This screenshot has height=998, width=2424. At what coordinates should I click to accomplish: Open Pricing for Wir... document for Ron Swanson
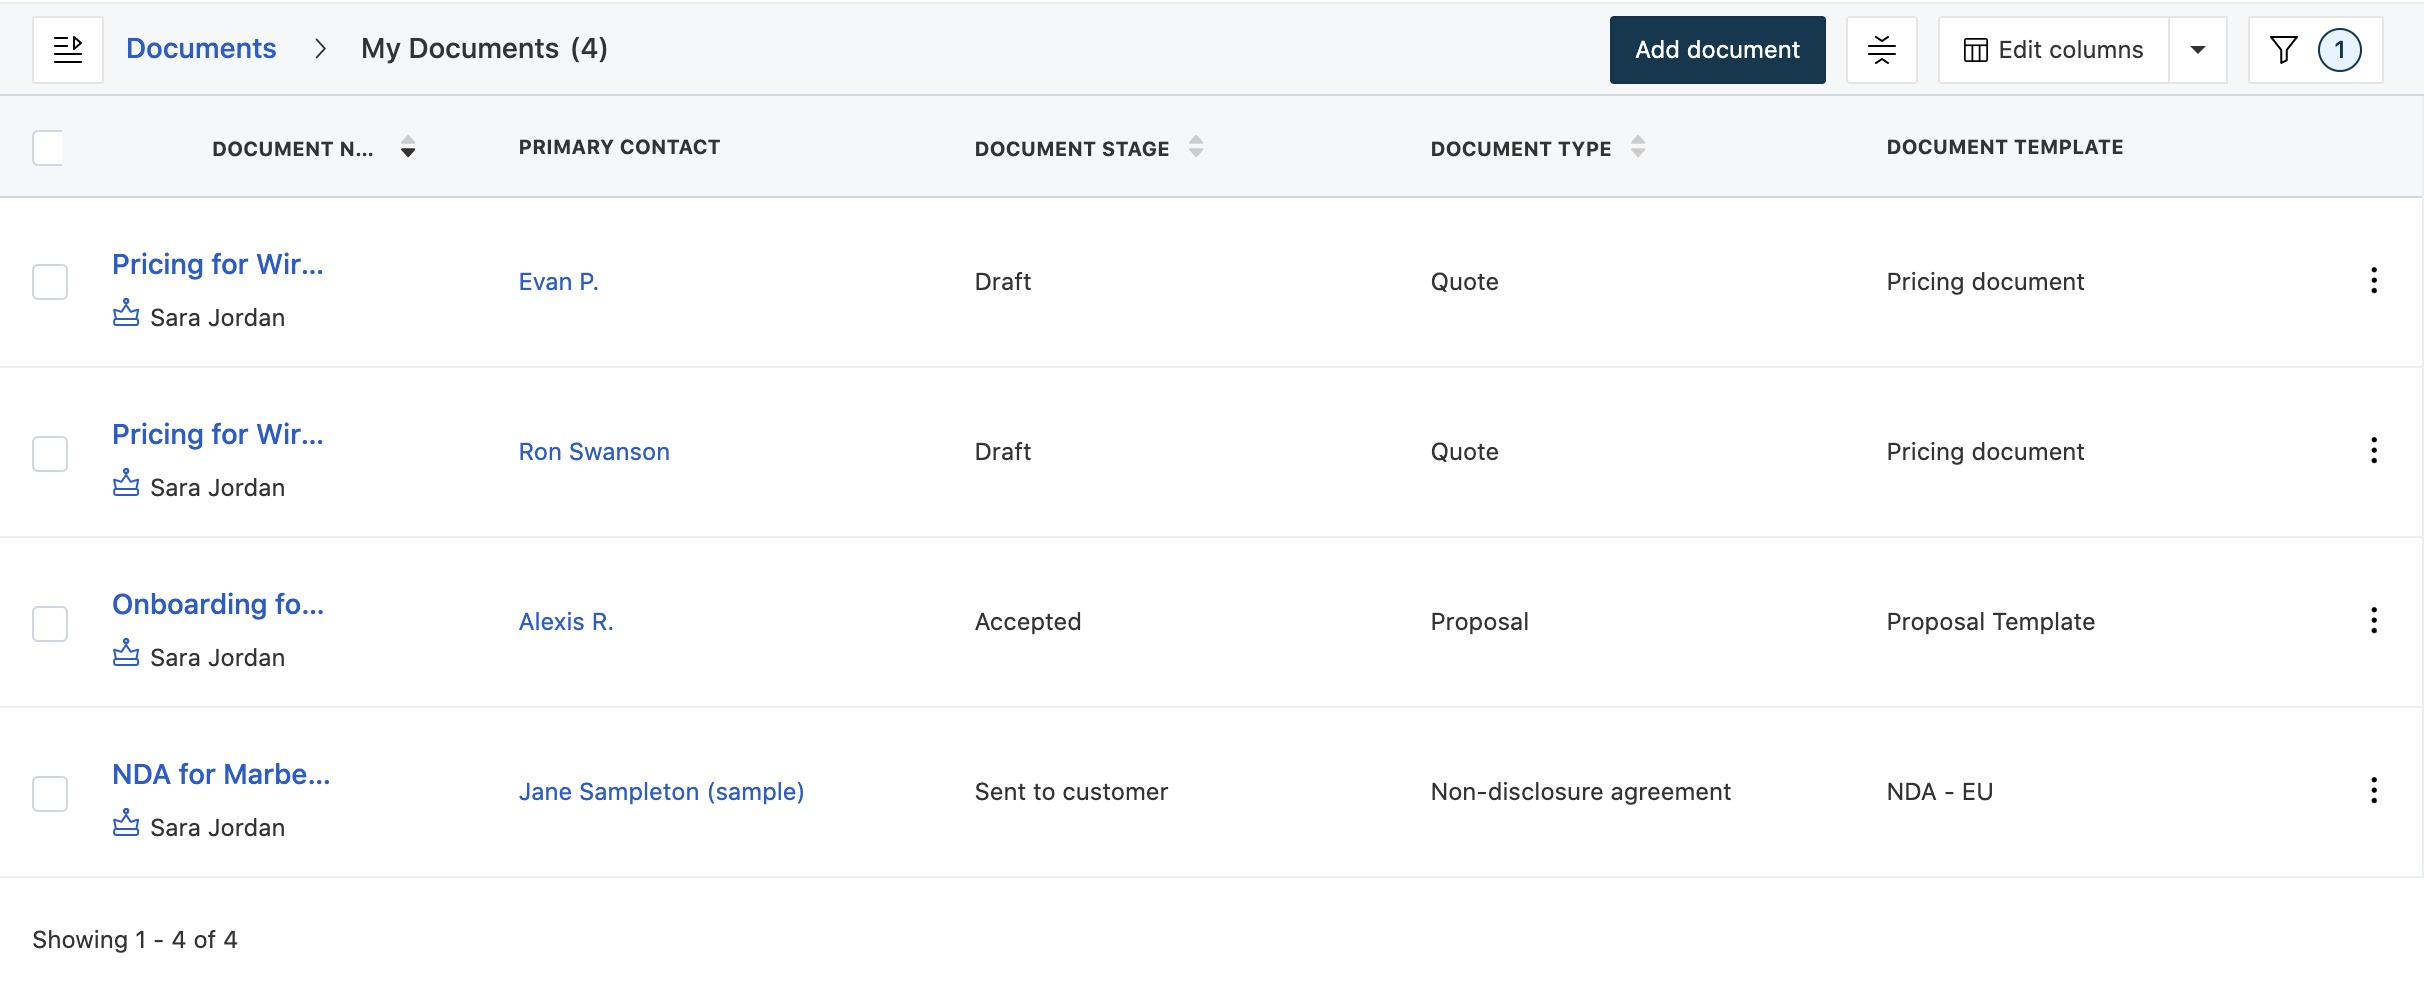pyautogui.click(x=218, y=434)
